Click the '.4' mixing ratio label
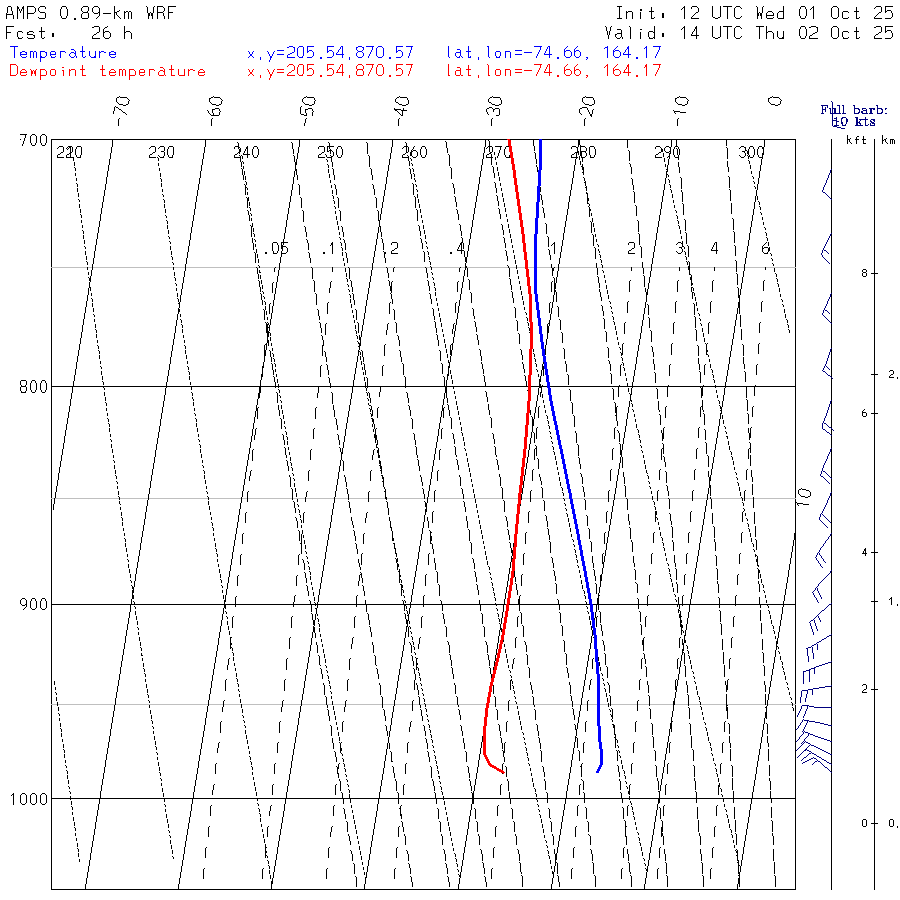 click(457, 249)
